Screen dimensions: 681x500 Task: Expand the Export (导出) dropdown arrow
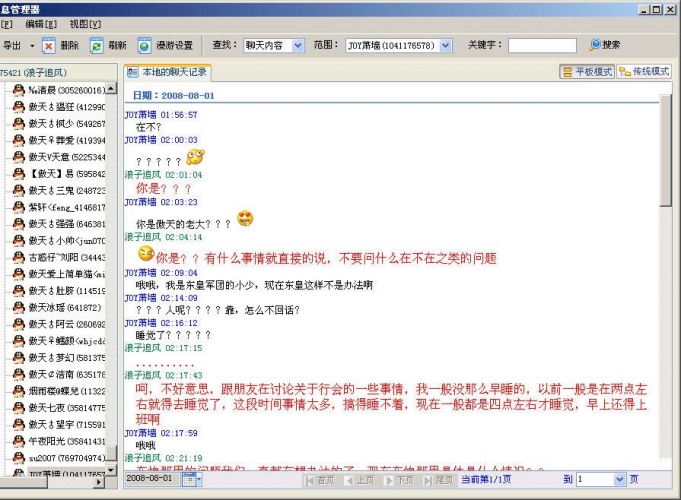tap(31, 45)
